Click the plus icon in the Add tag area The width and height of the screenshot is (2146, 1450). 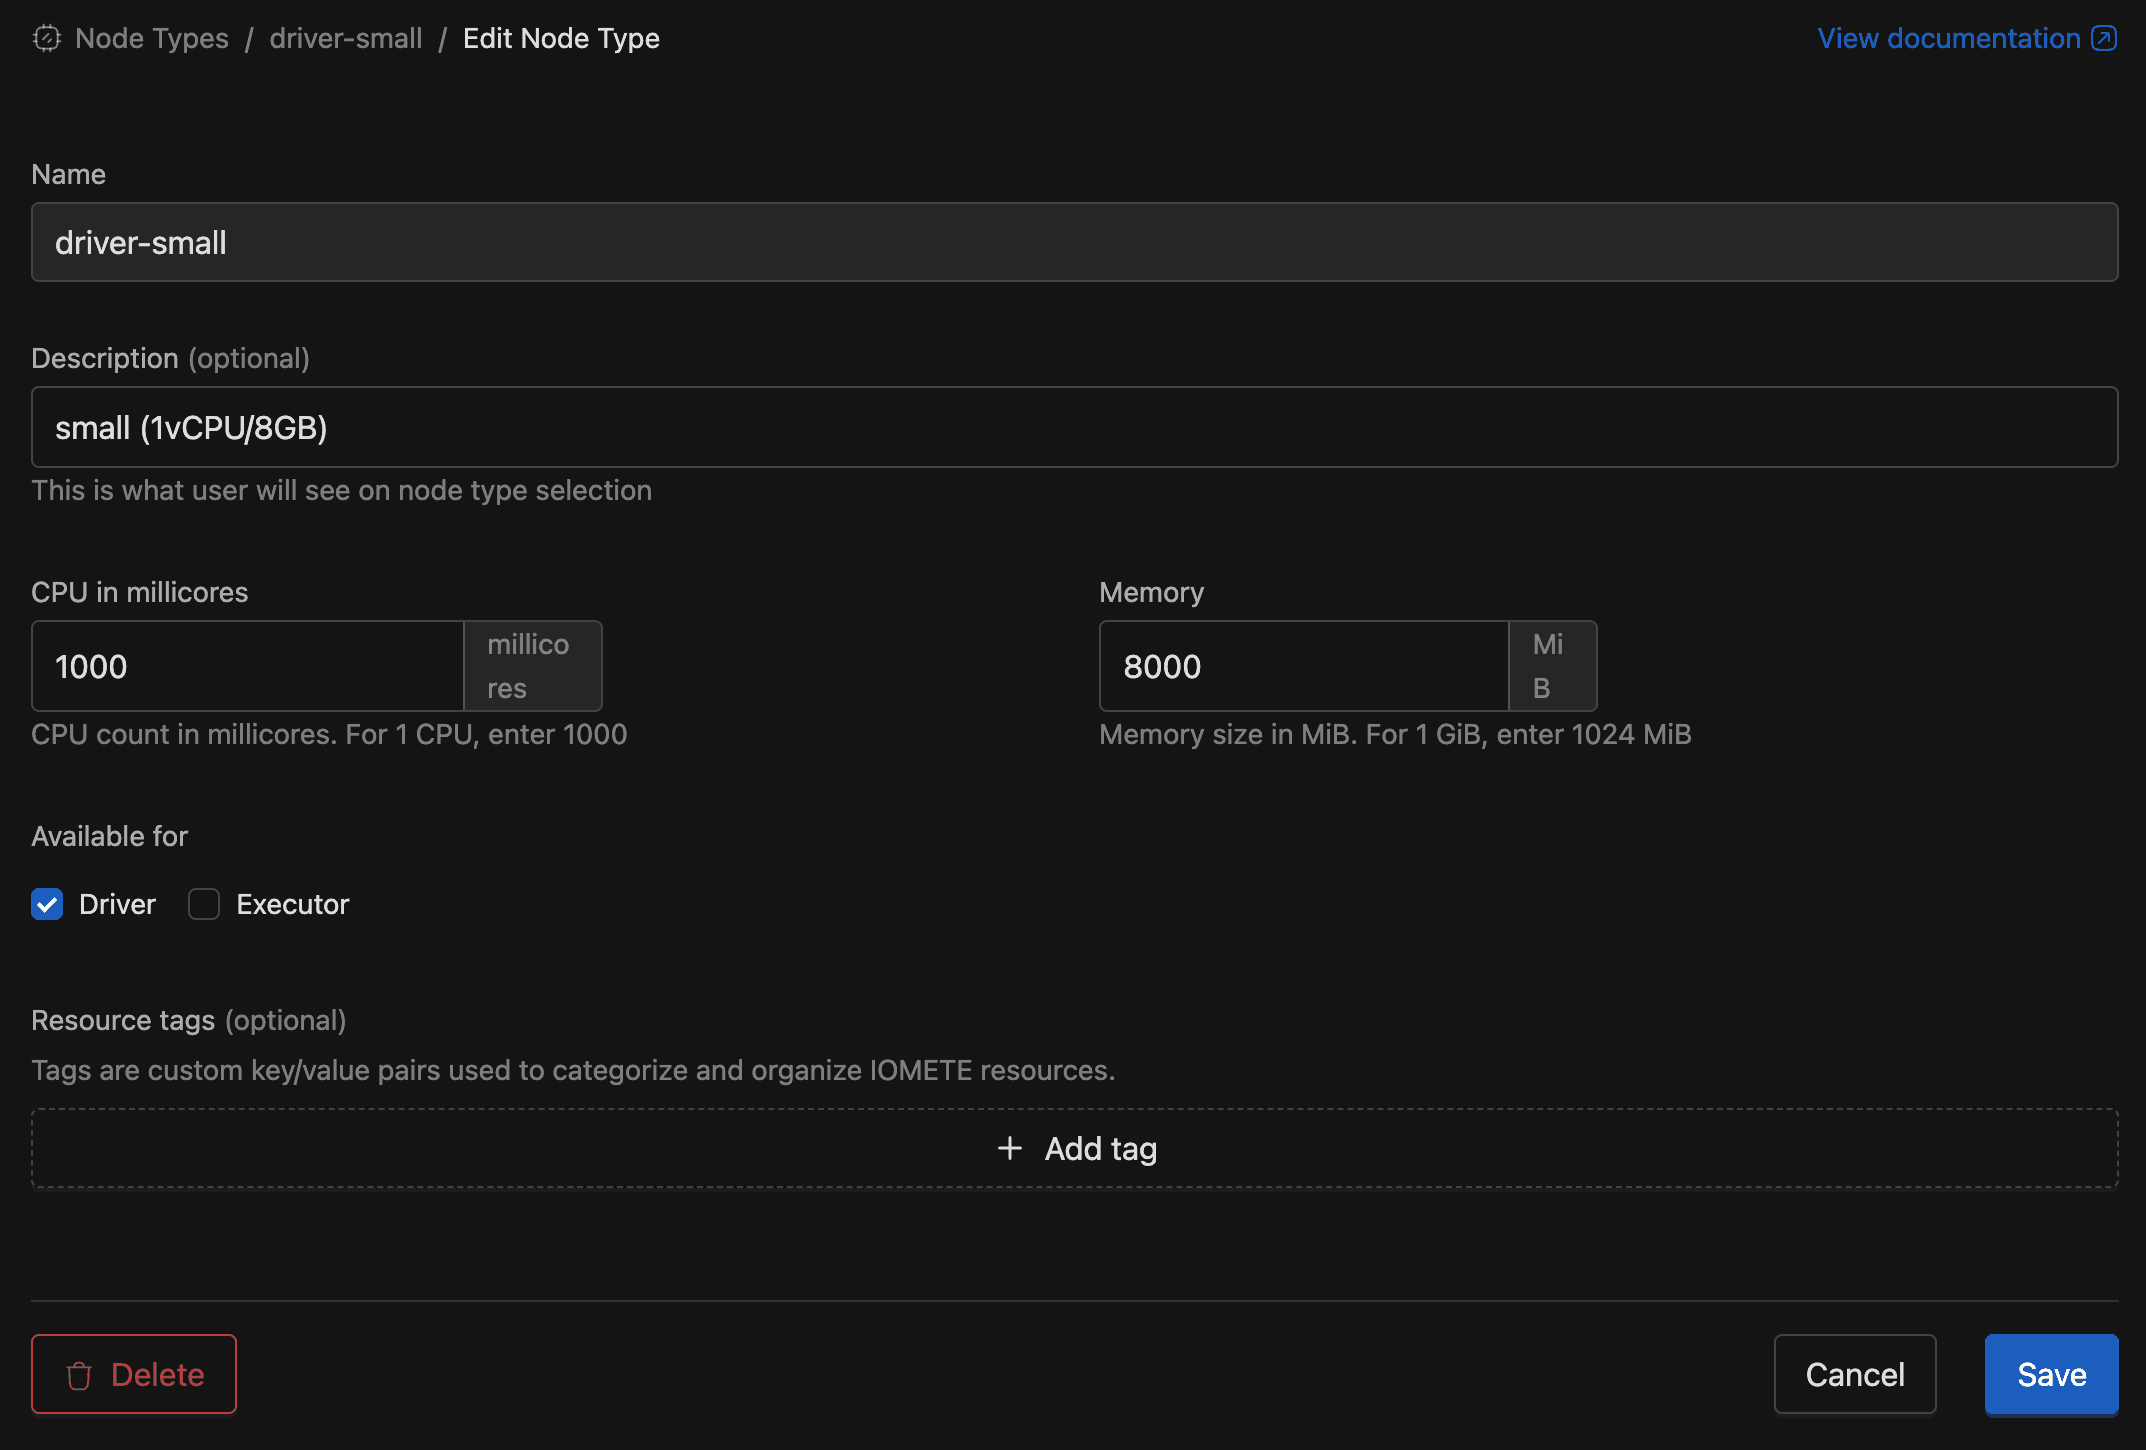[1008, 1149]
